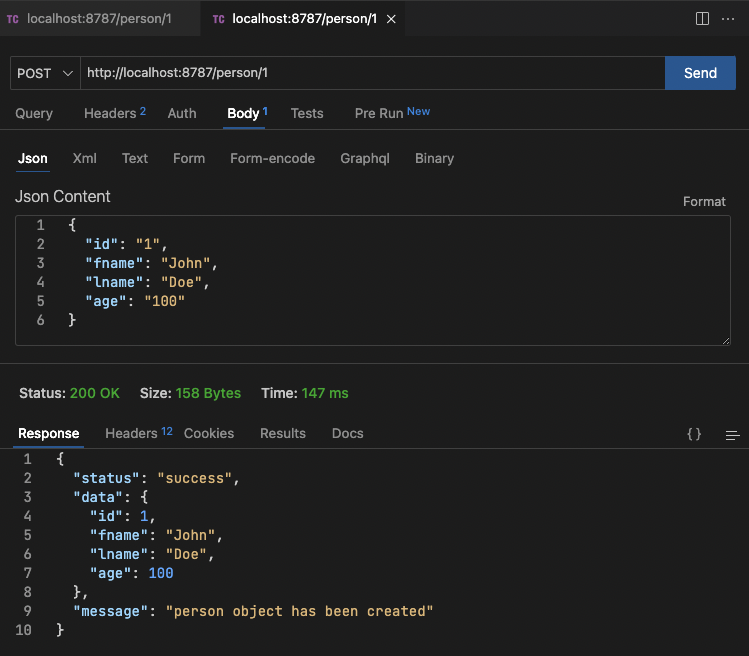
Task: Click the Format link for JSON content
Action: 704,201
